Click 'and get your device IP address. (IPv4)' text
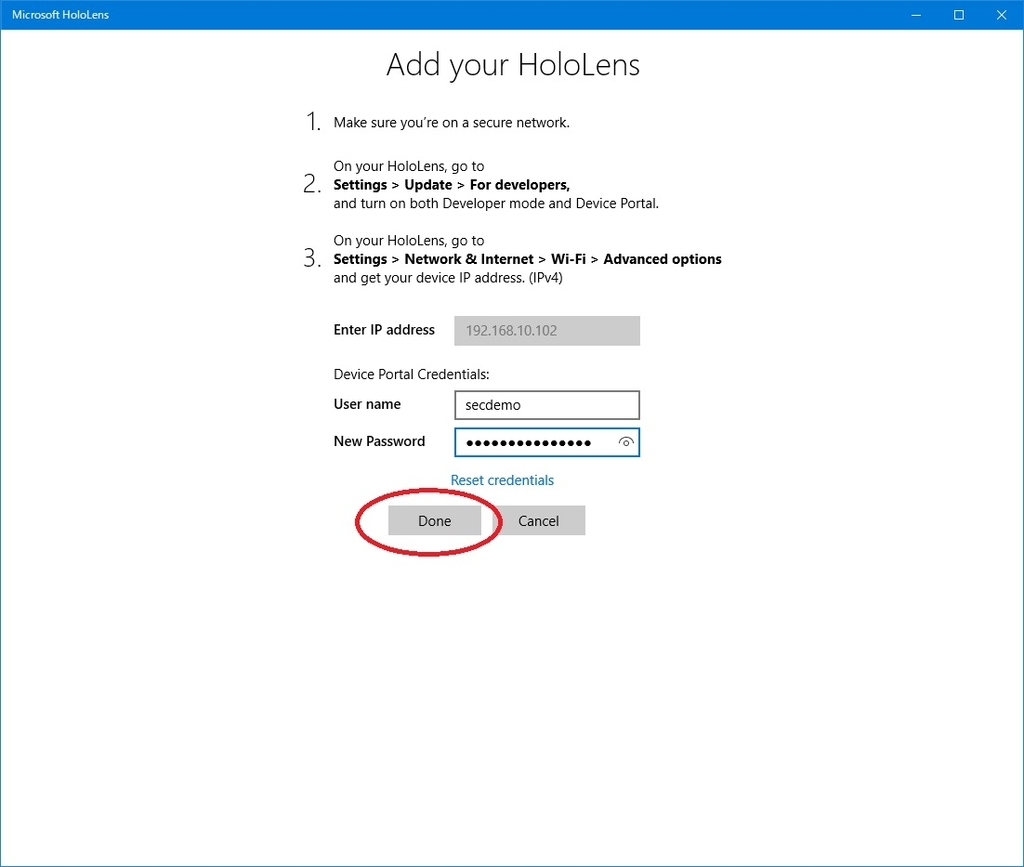The image size is (1024, 867). pos(448,278)
